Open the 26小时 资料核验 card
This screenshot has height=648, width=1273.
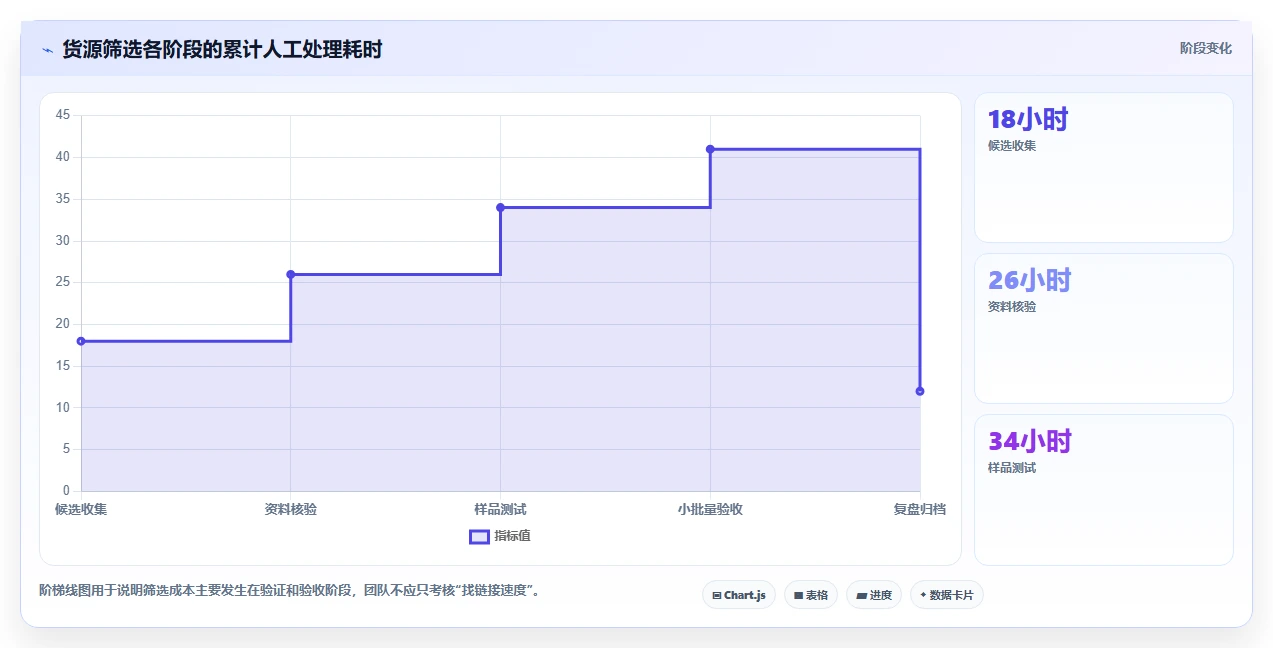pyautogui.click(x=1104, y=328)
